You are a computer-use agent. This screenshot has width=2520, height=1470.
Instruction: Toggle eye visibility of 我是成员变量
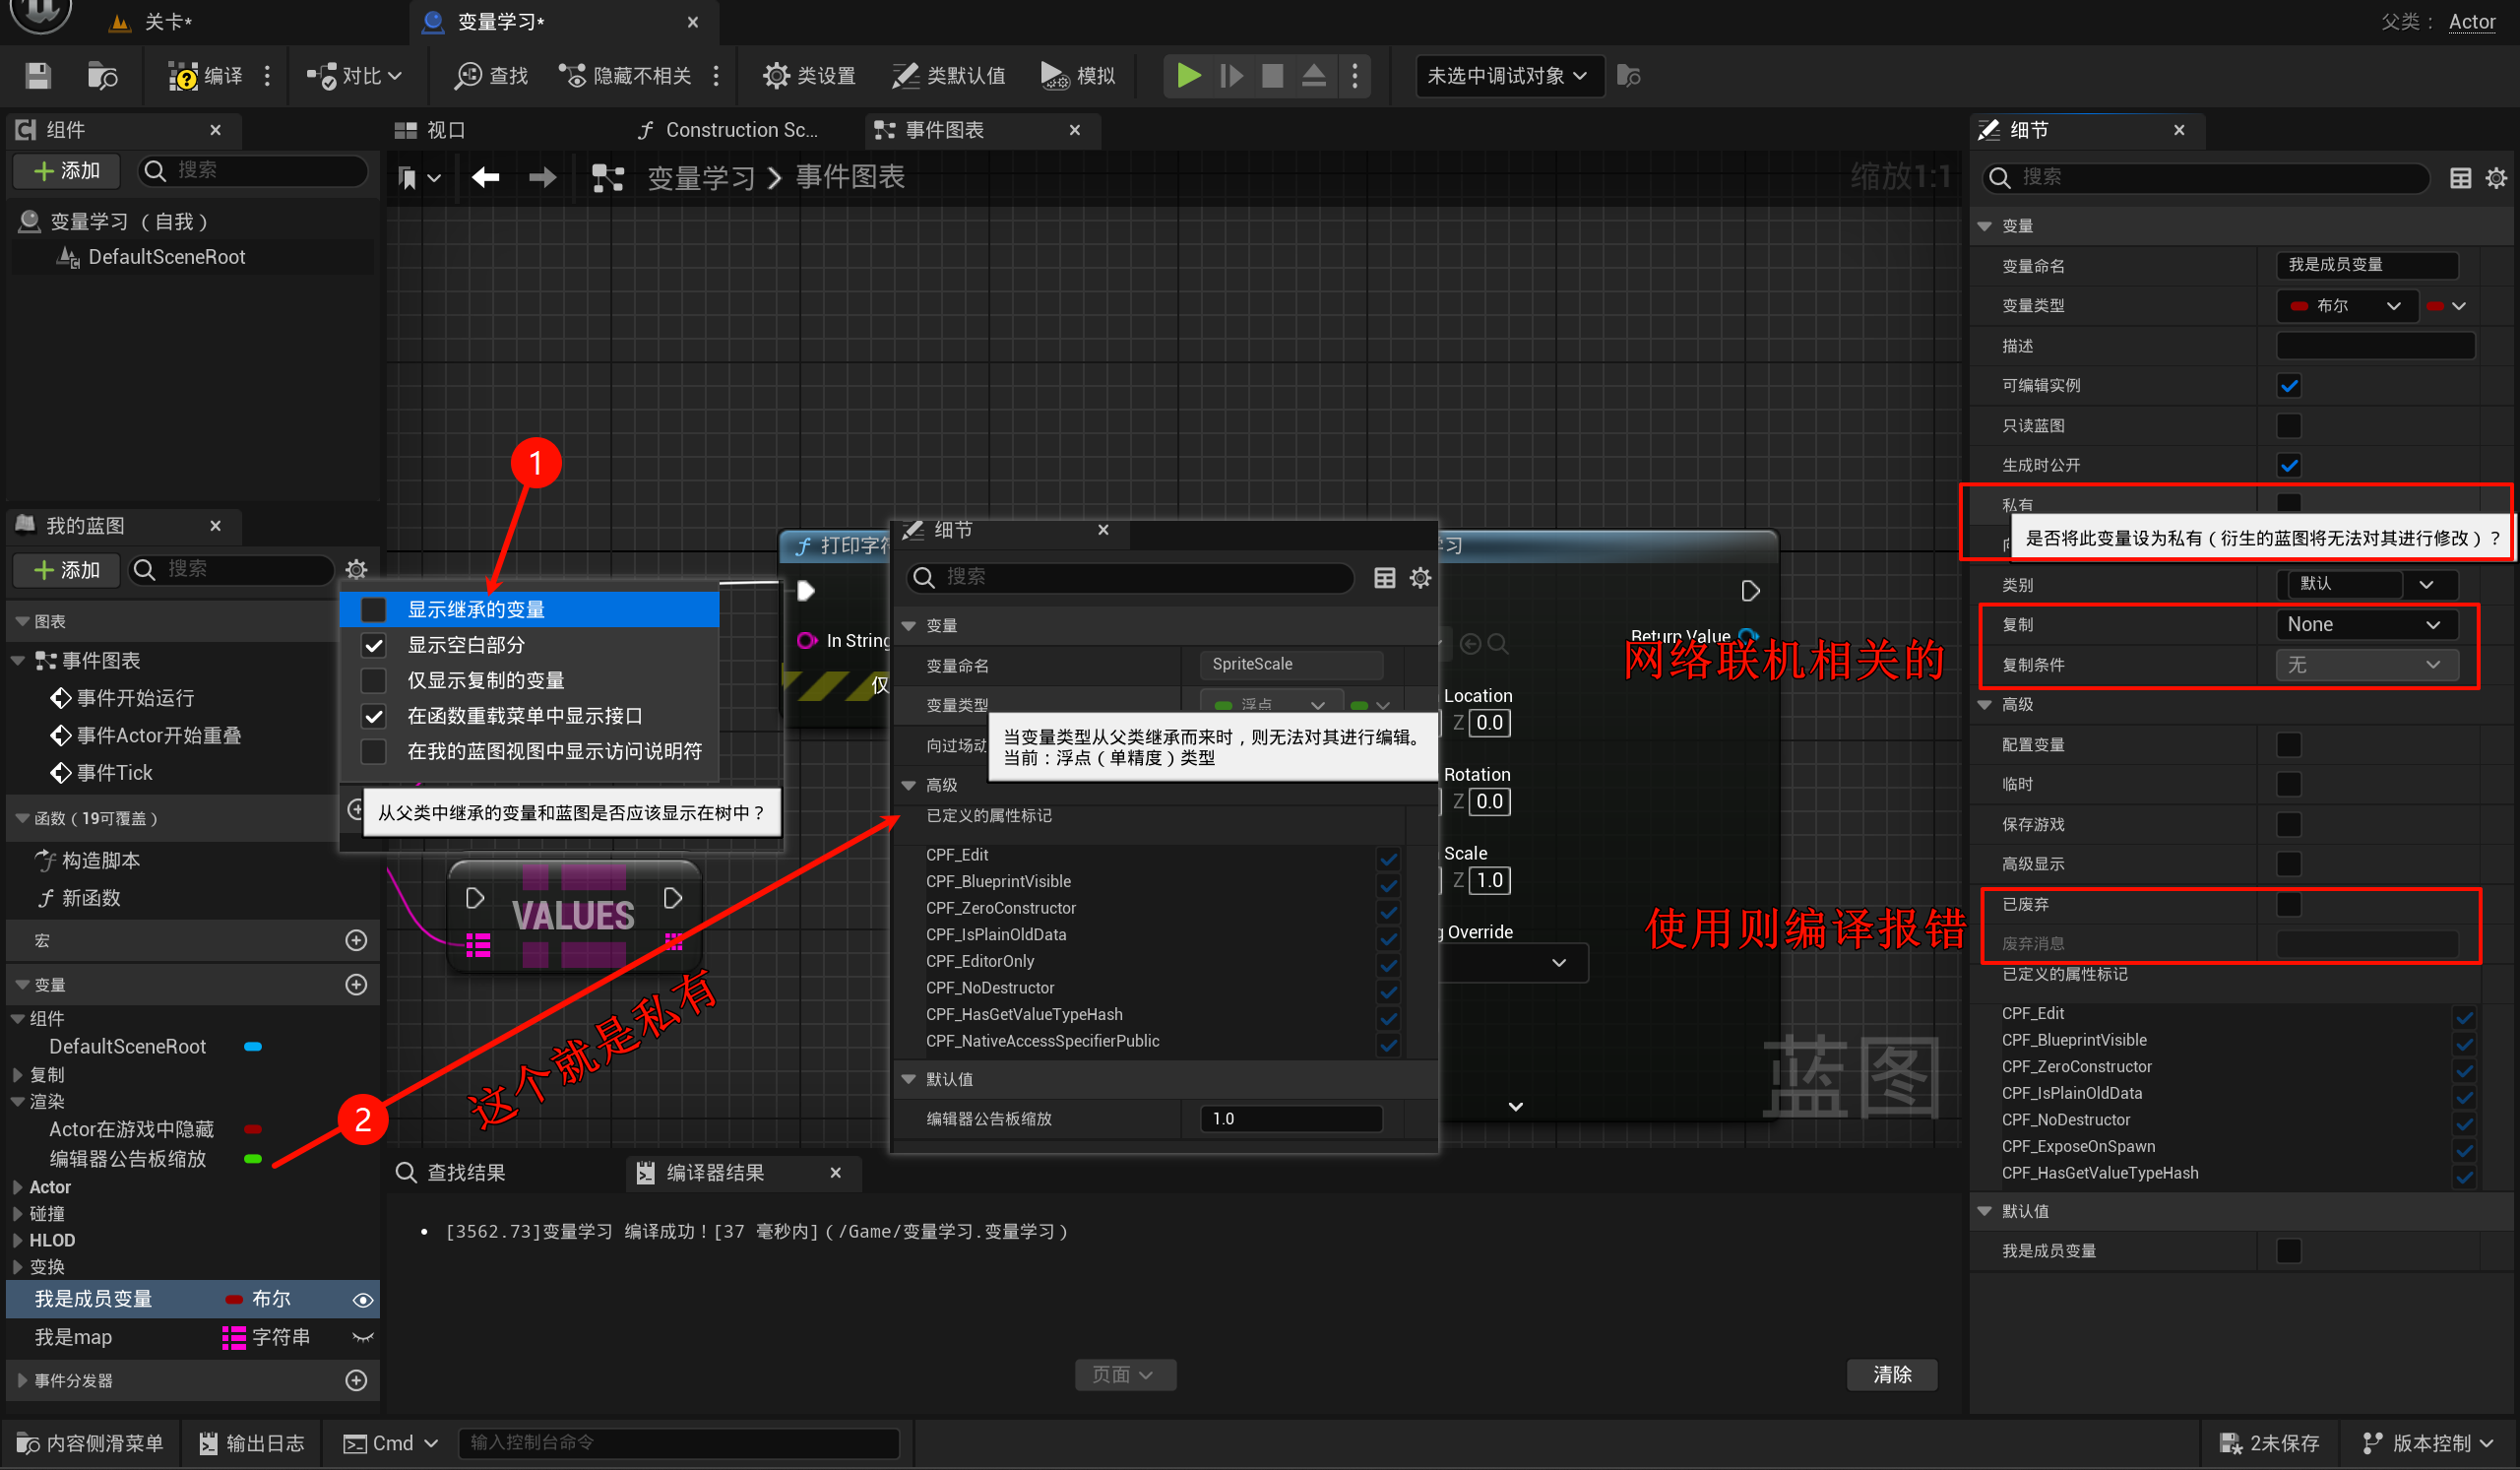362,1300
